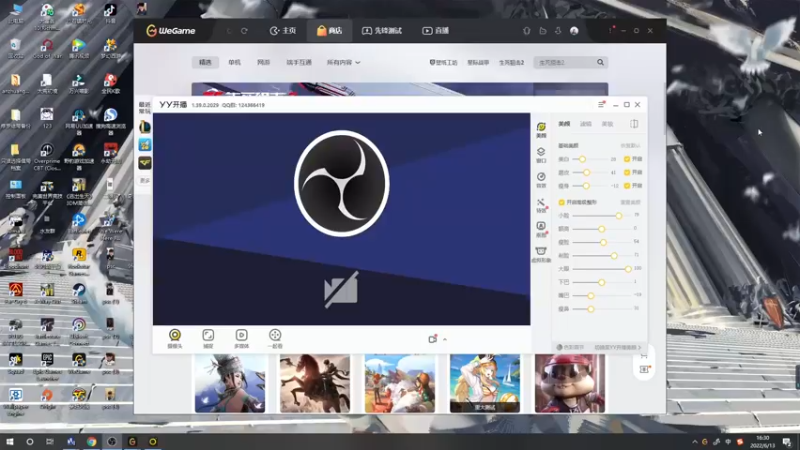Click the switch-to-YY-beauty link at panel bottom
Image resolution: width=800 pixels, height=450 pixels.
(617, 347)
